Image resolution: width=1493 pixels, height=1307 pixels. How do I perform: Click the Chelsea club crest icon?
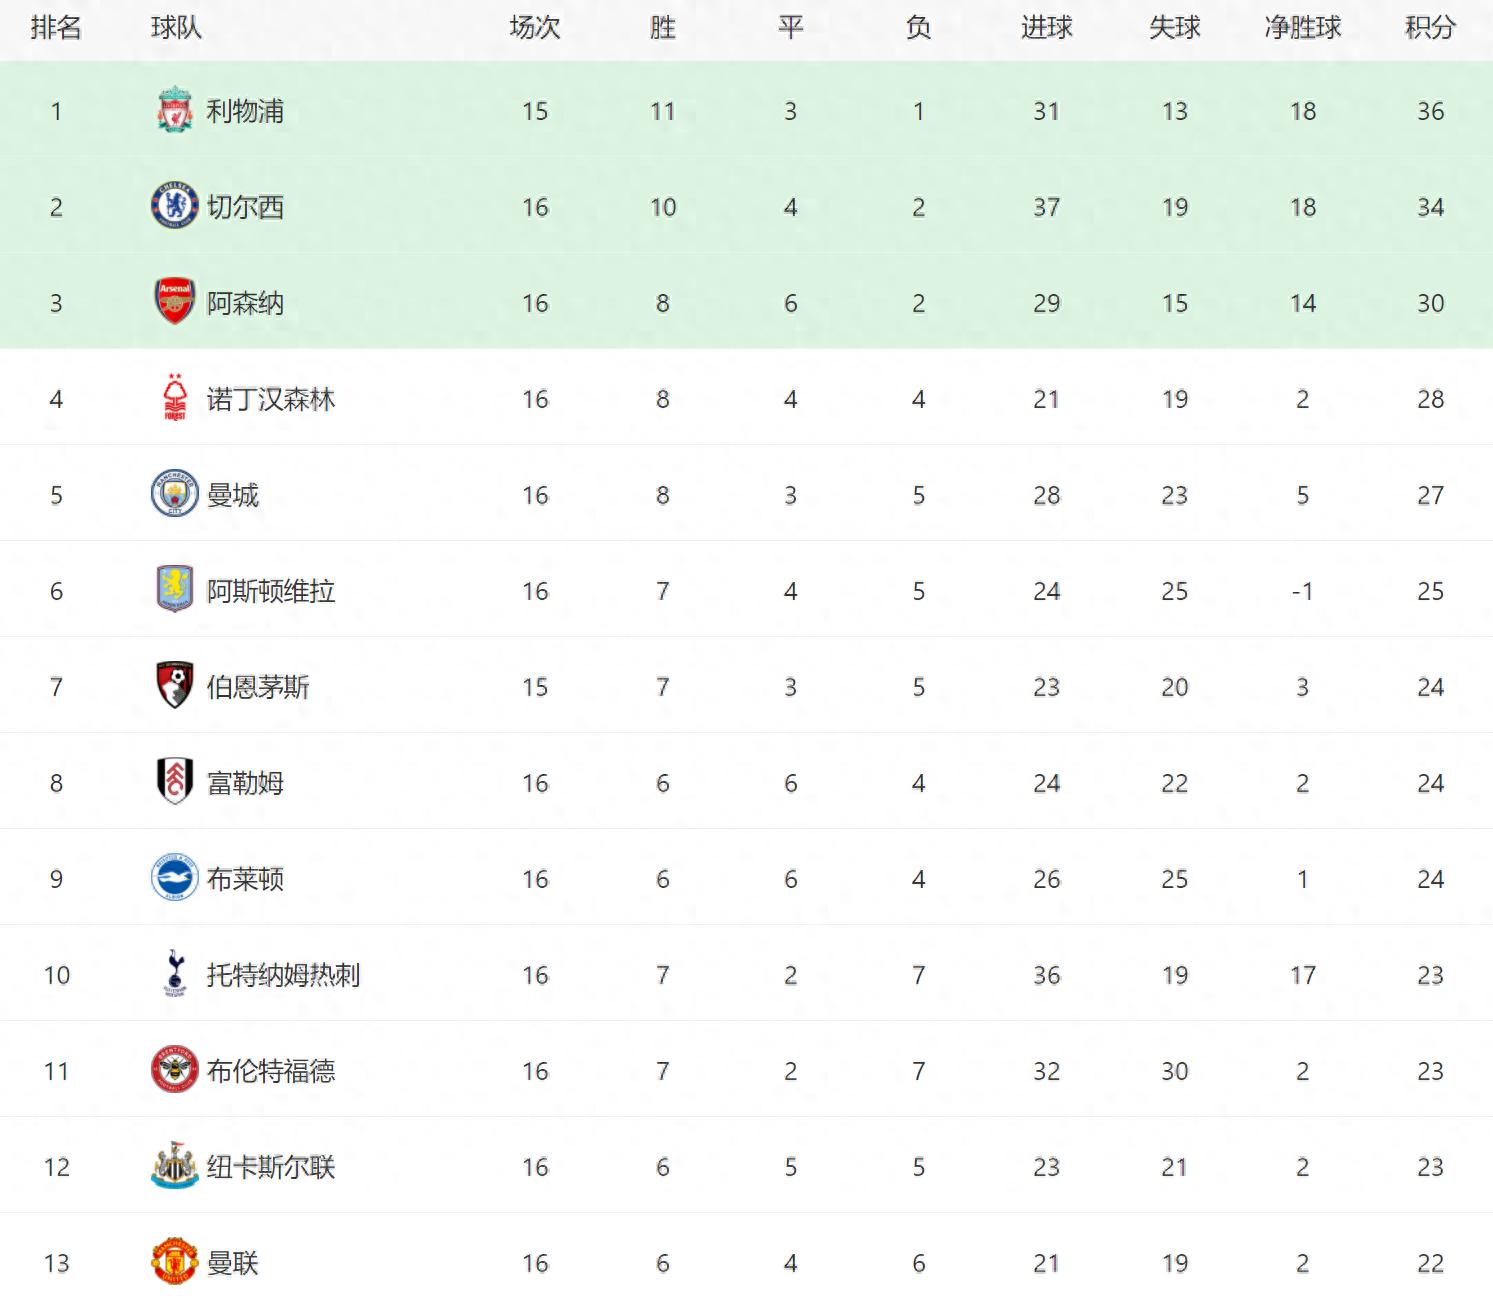pos(175,206)
